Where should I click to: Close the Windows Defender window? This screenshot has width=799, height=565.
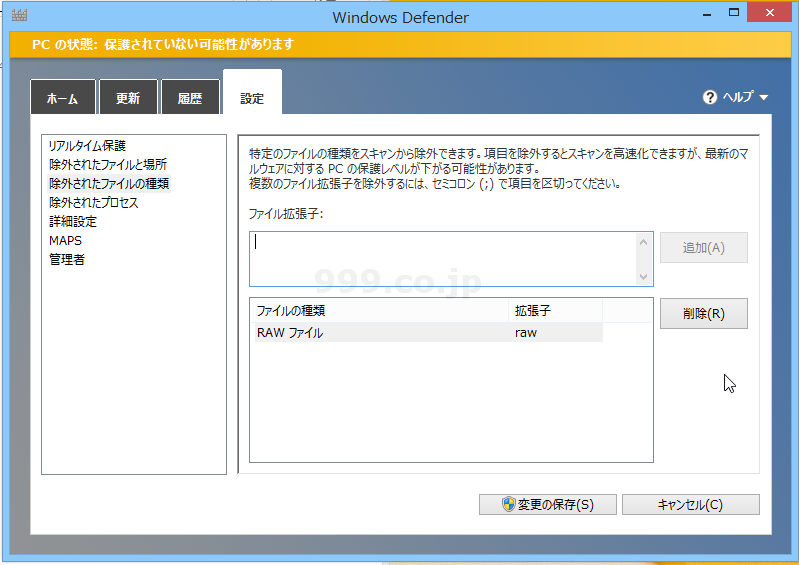(769, 13)
